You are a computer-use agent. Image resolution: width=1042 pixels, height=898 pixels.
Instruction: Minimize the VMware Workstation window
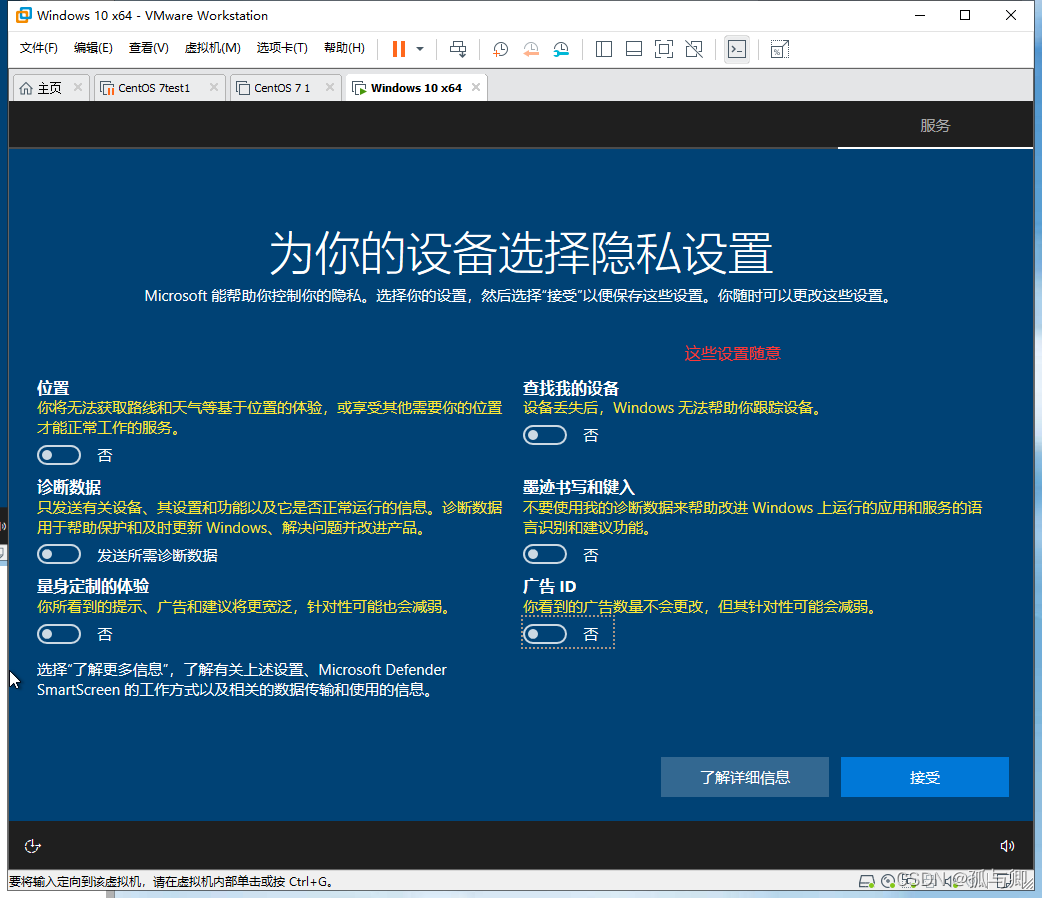(x=920, y=15)
